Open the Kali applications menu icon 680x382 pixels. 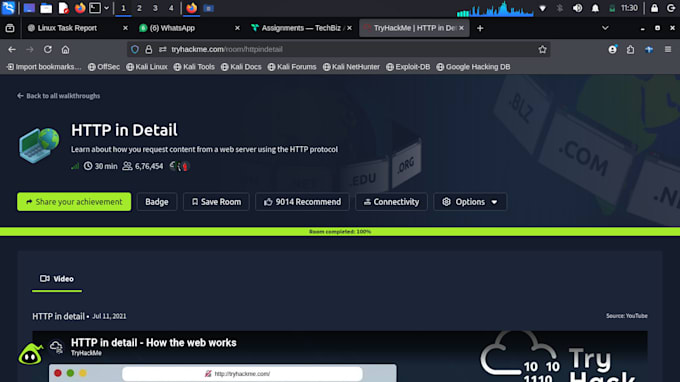(x=8, y=8)
